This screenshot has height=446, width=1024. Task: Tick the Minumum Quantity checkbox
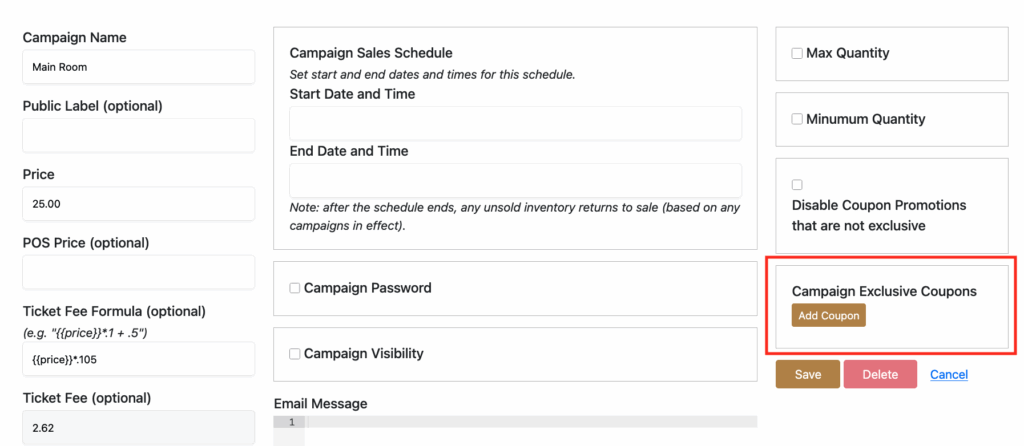[797, 119]
